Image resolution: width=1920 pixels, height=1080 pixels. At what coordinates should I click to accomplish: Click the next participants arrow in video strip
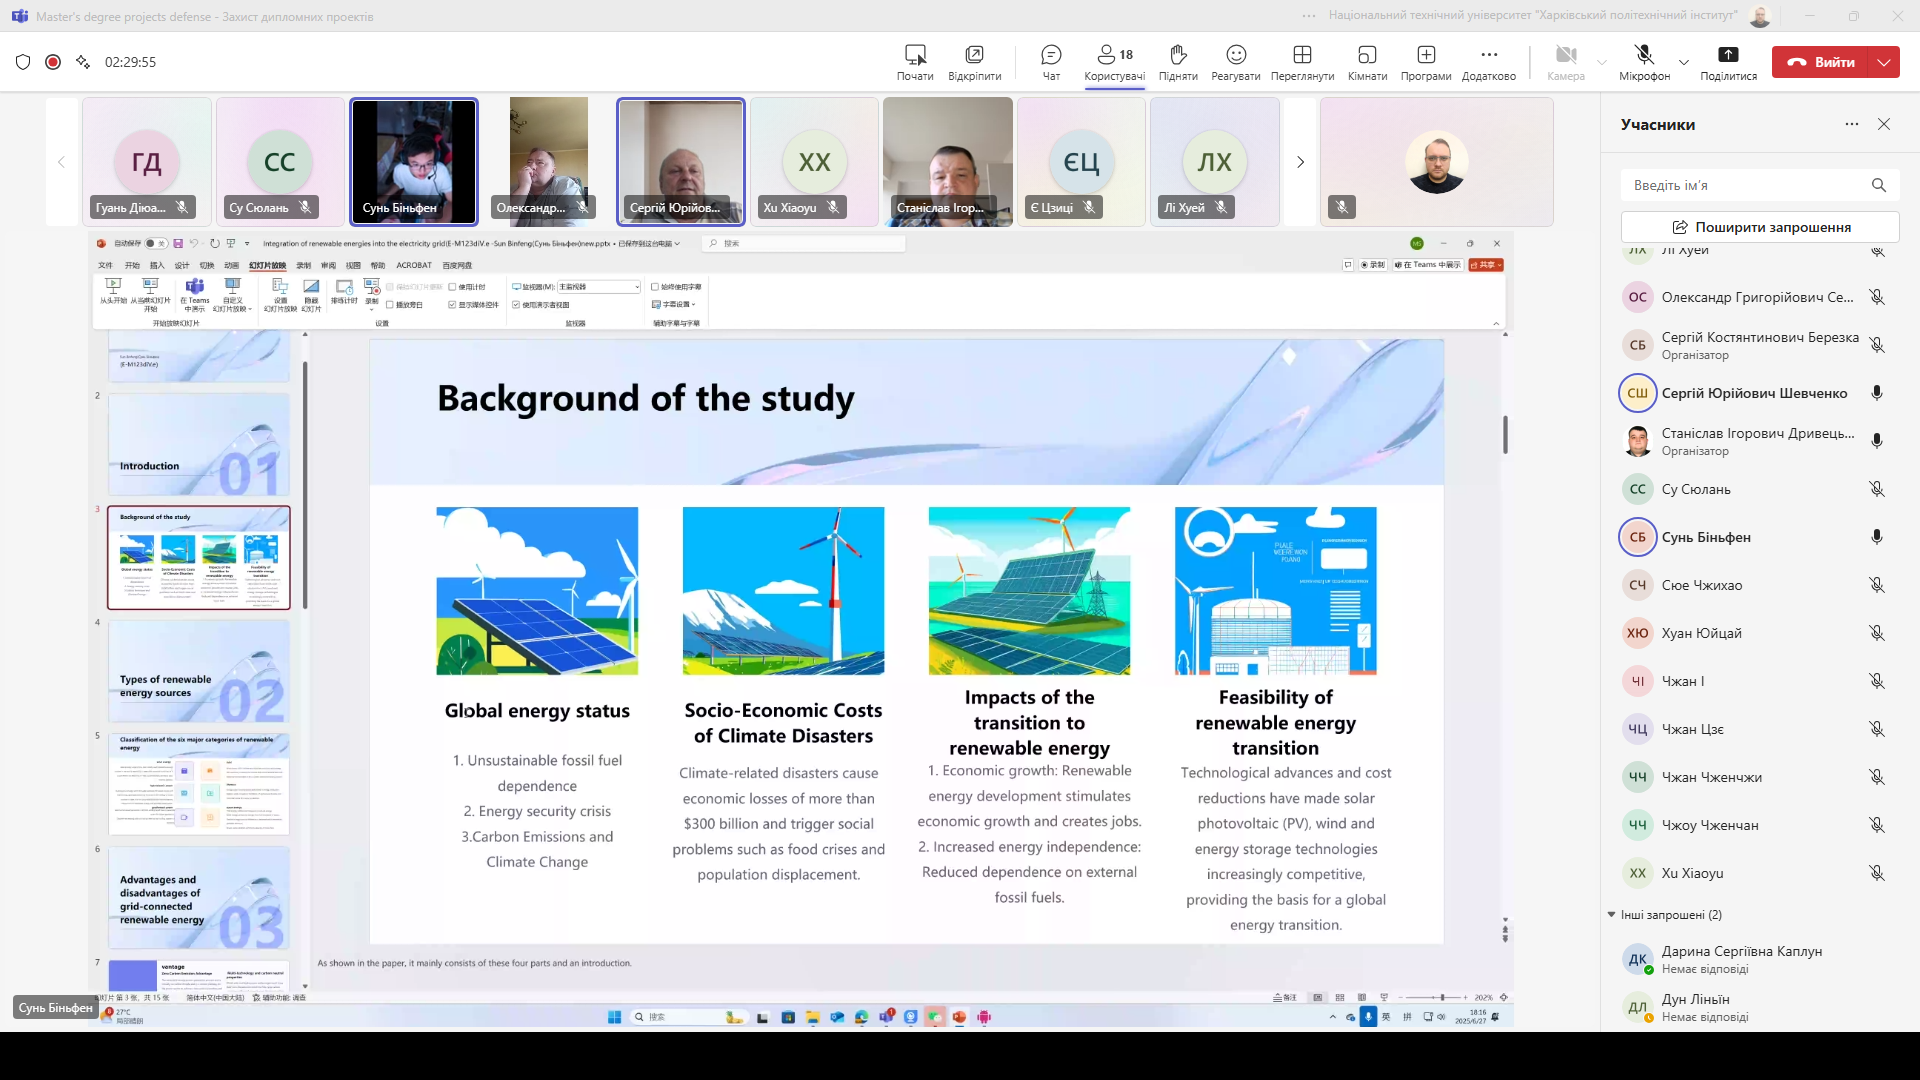(x=1300, y=162)
